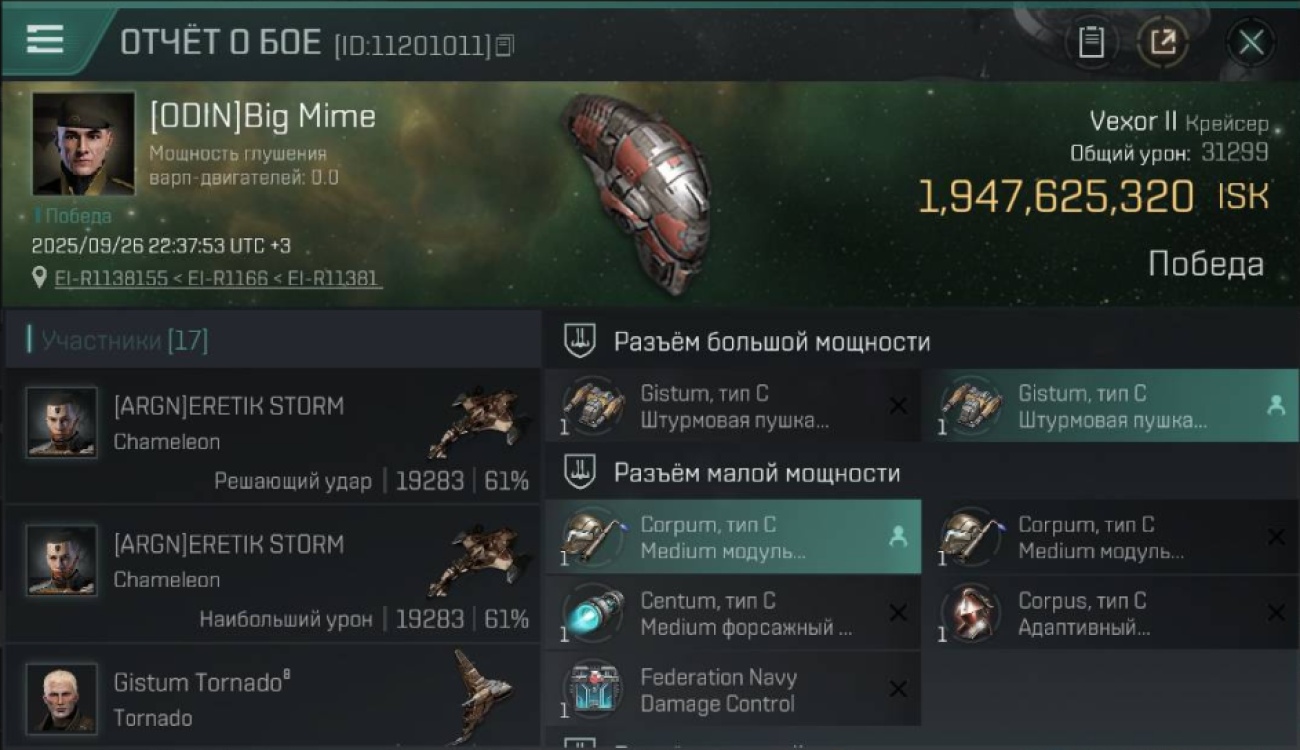Share the battle report externally

(x=1163, y=42)
